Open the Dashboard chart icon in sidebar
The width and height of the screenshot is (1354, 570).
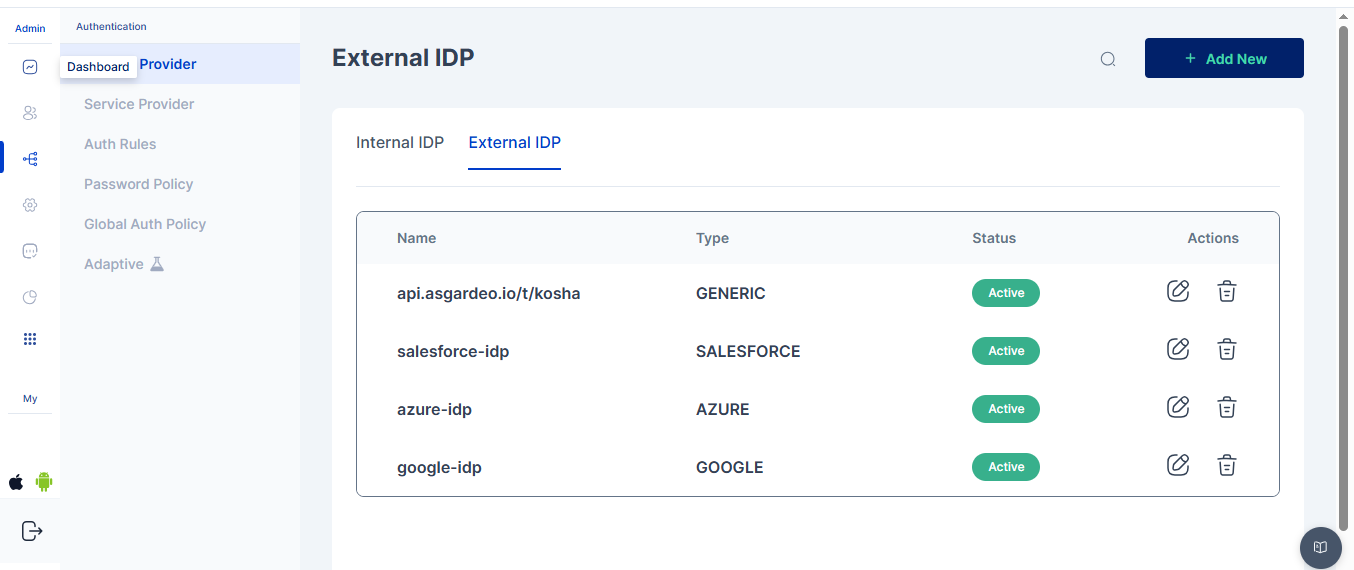pyautogui.click(x=30, y=67)
